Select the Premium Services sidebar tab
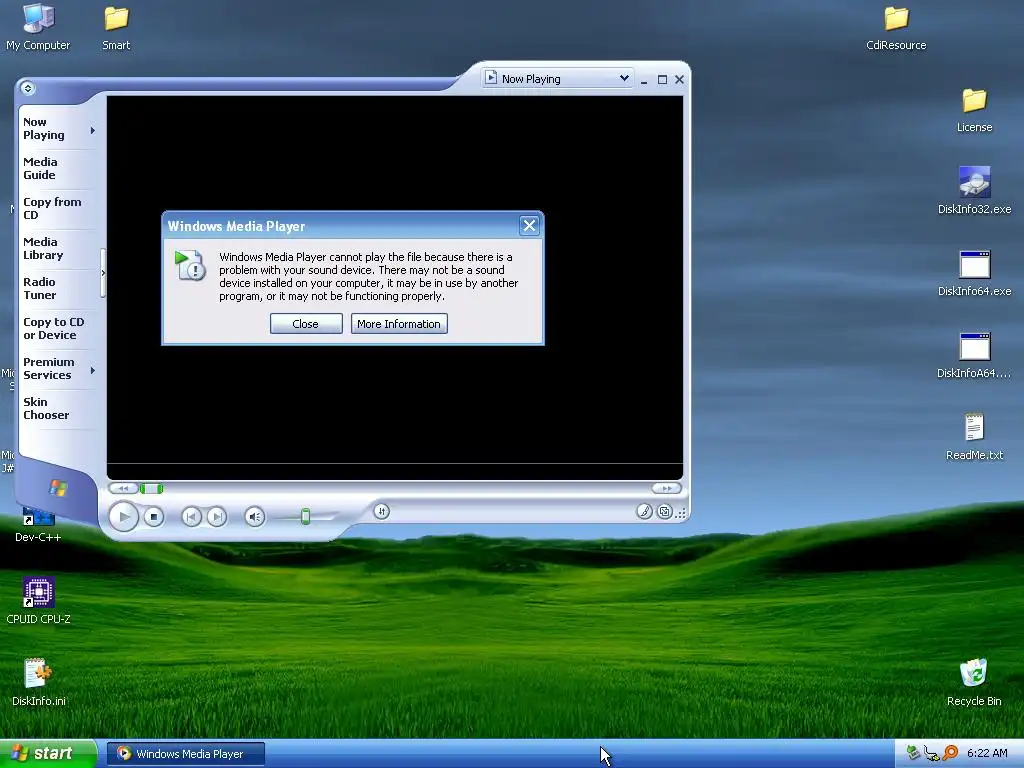 (x=48, y=368)
